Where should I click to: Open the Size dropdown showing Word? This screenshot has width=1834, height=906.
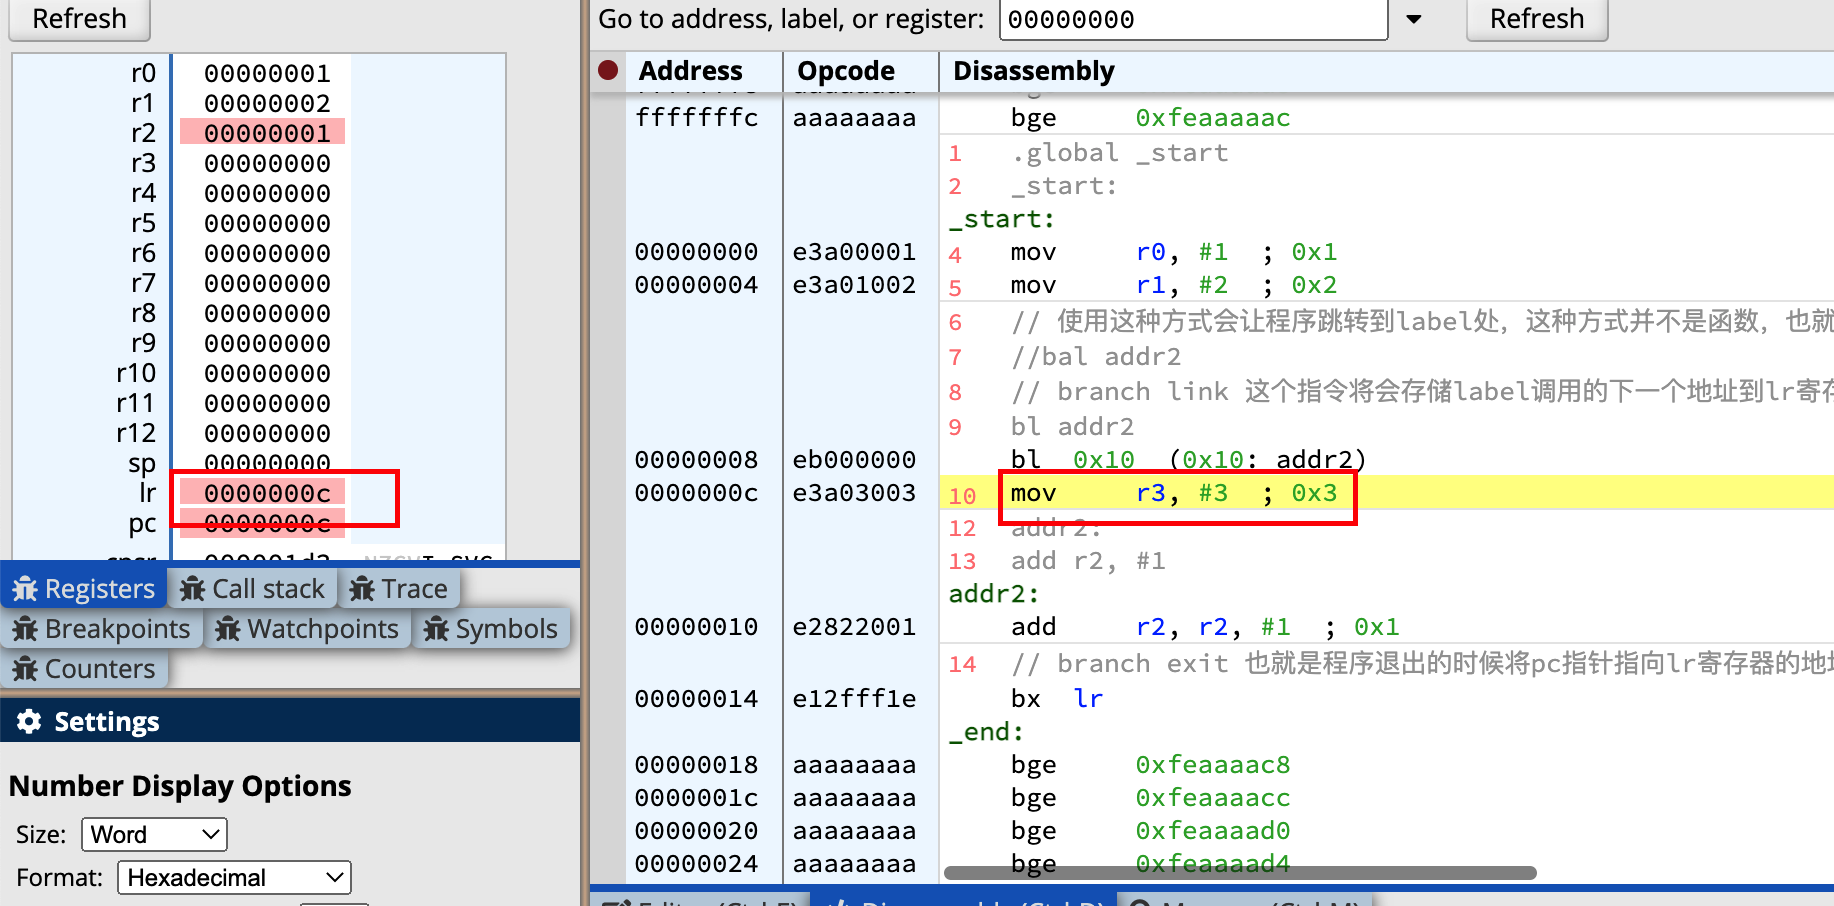coord(154,834)
